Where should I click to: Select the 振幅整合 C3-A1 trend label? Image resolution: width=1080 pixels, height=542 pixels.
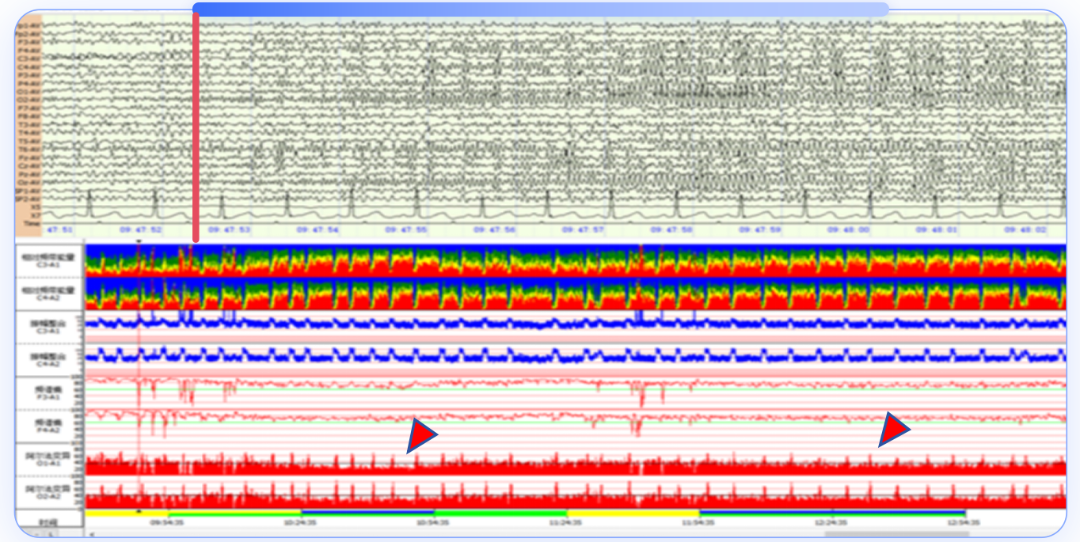click(x=49, y=326)
